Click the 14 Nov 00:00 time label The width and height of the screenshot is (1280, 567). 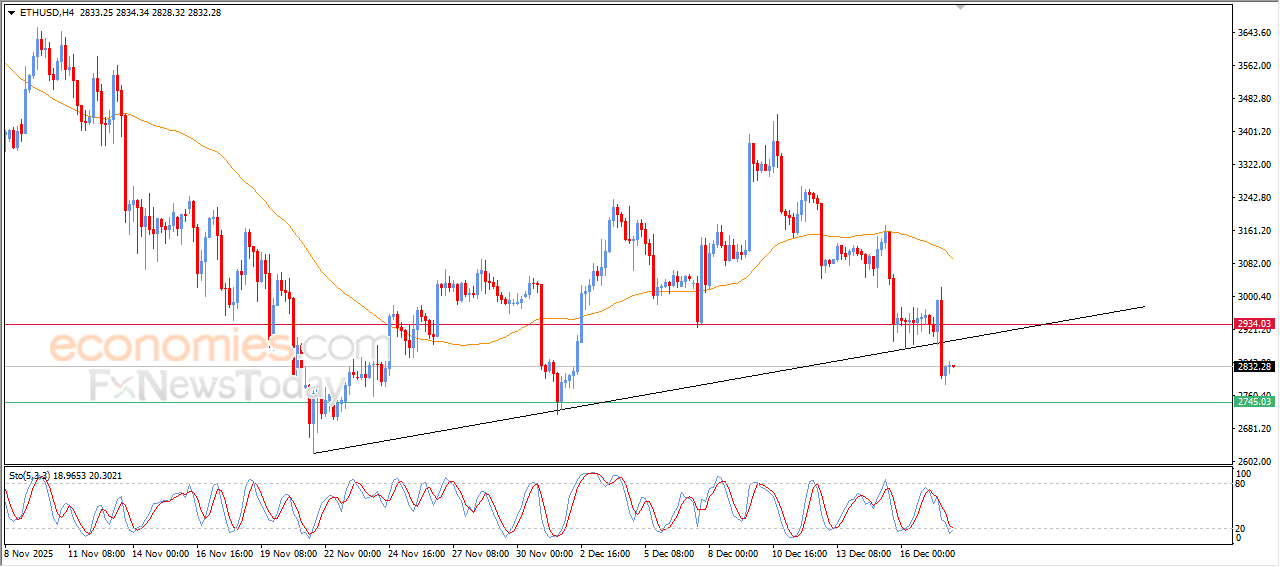pos(159,552)
